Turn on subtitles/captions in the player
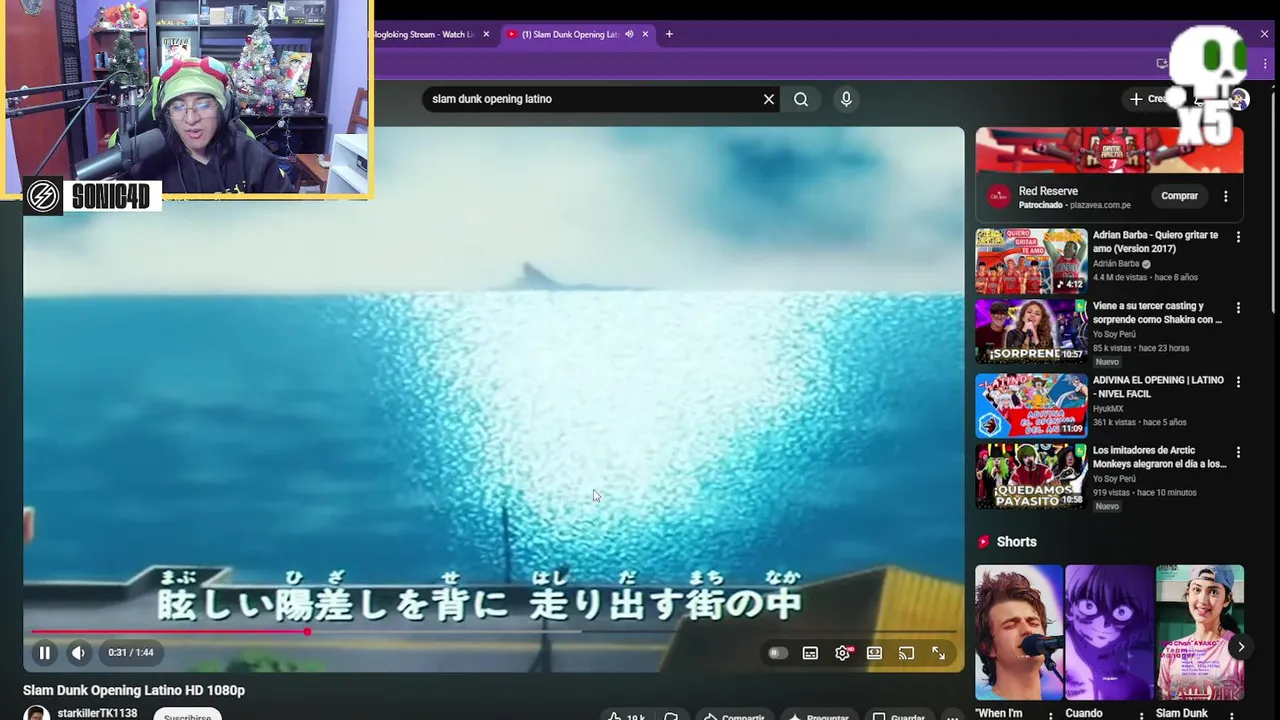This screenshot has width=1280, height=720. coord(810,653)
